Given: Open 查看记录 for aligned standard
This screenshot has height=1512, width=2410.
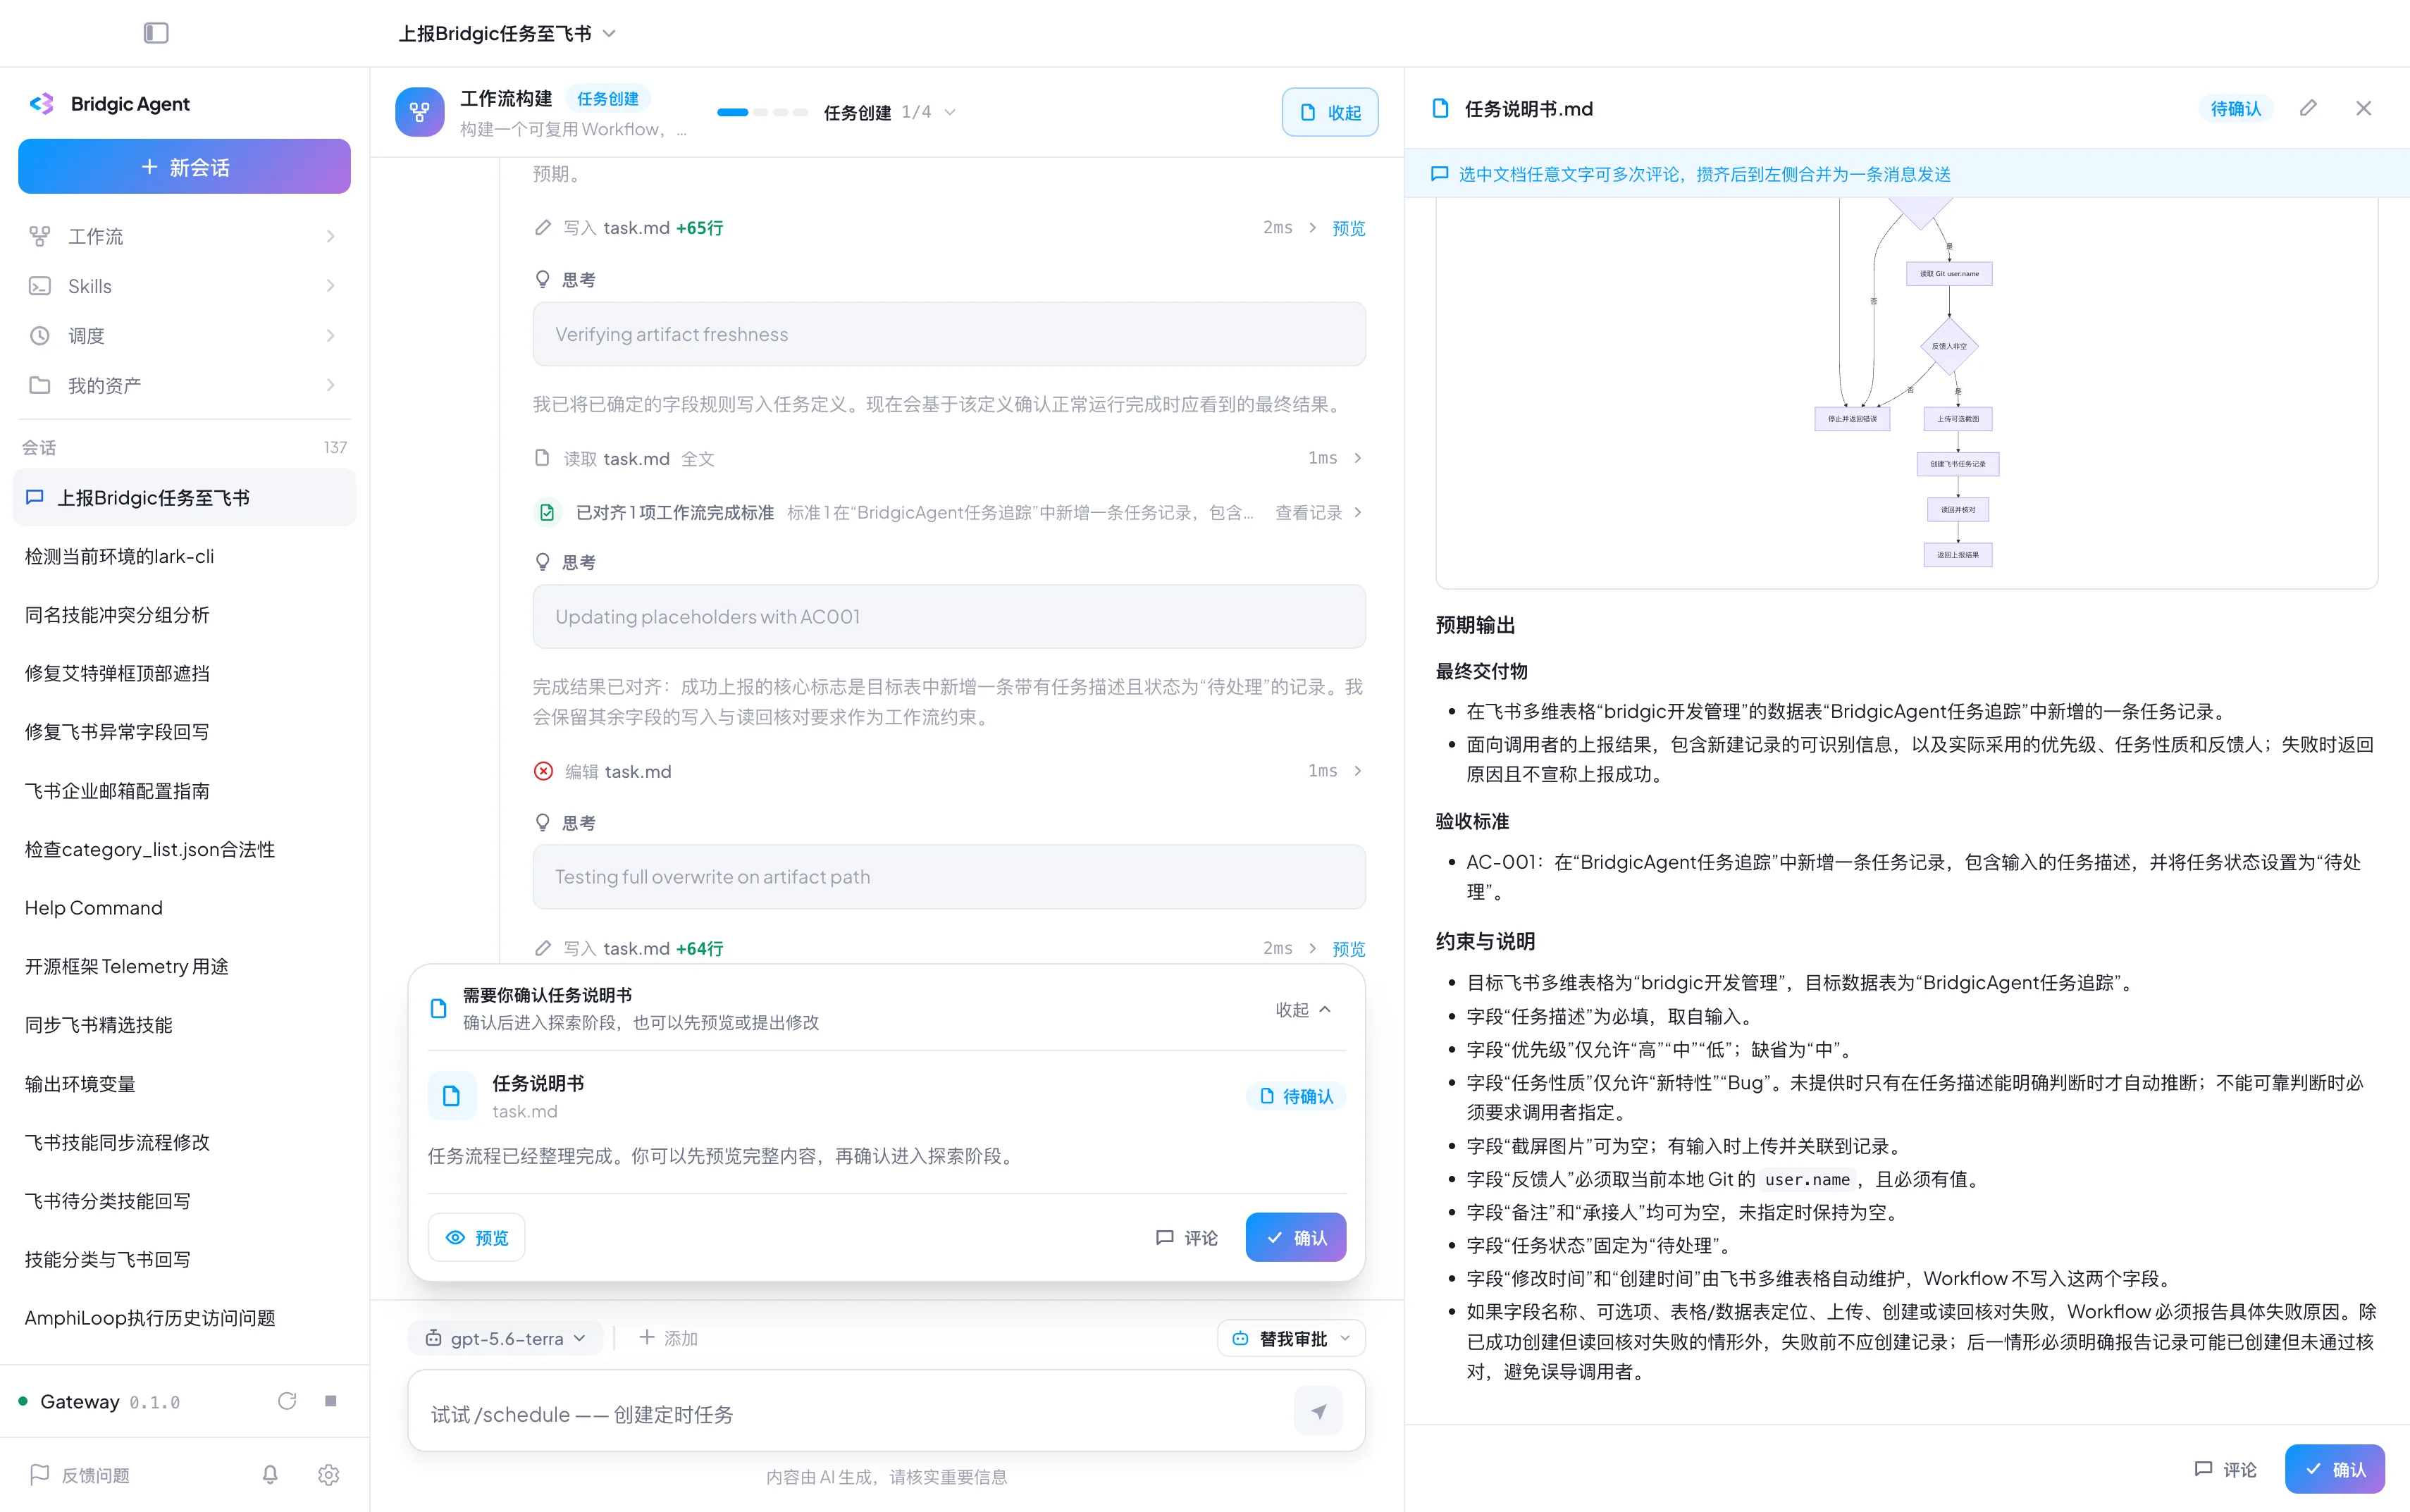Looking at the screenshot, I should coord(1318,512).
